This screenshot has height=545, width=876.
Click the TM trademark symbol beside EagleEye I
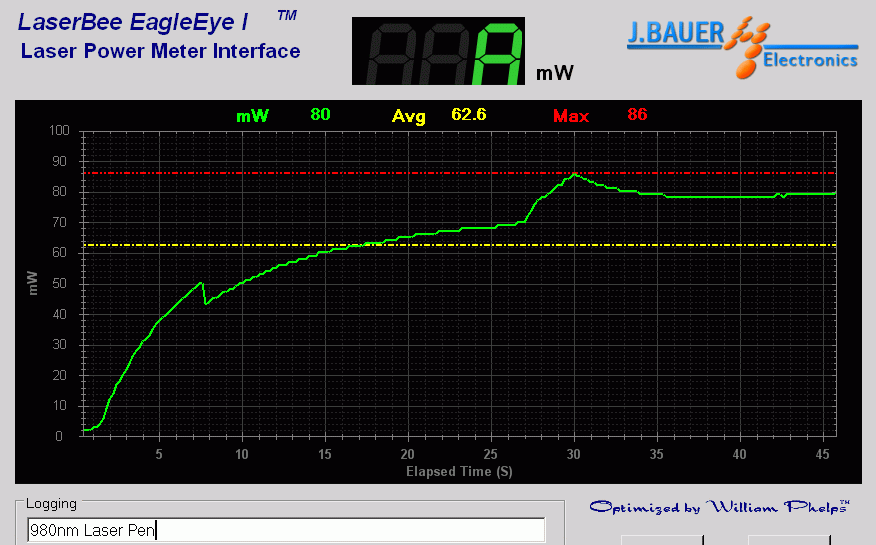click(286, 16)
